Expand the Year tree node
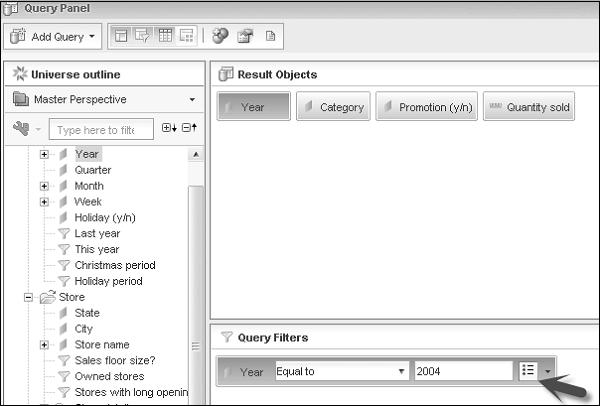Image resolution: width=600 pixels, height=406 pixels. click(44, 154)
